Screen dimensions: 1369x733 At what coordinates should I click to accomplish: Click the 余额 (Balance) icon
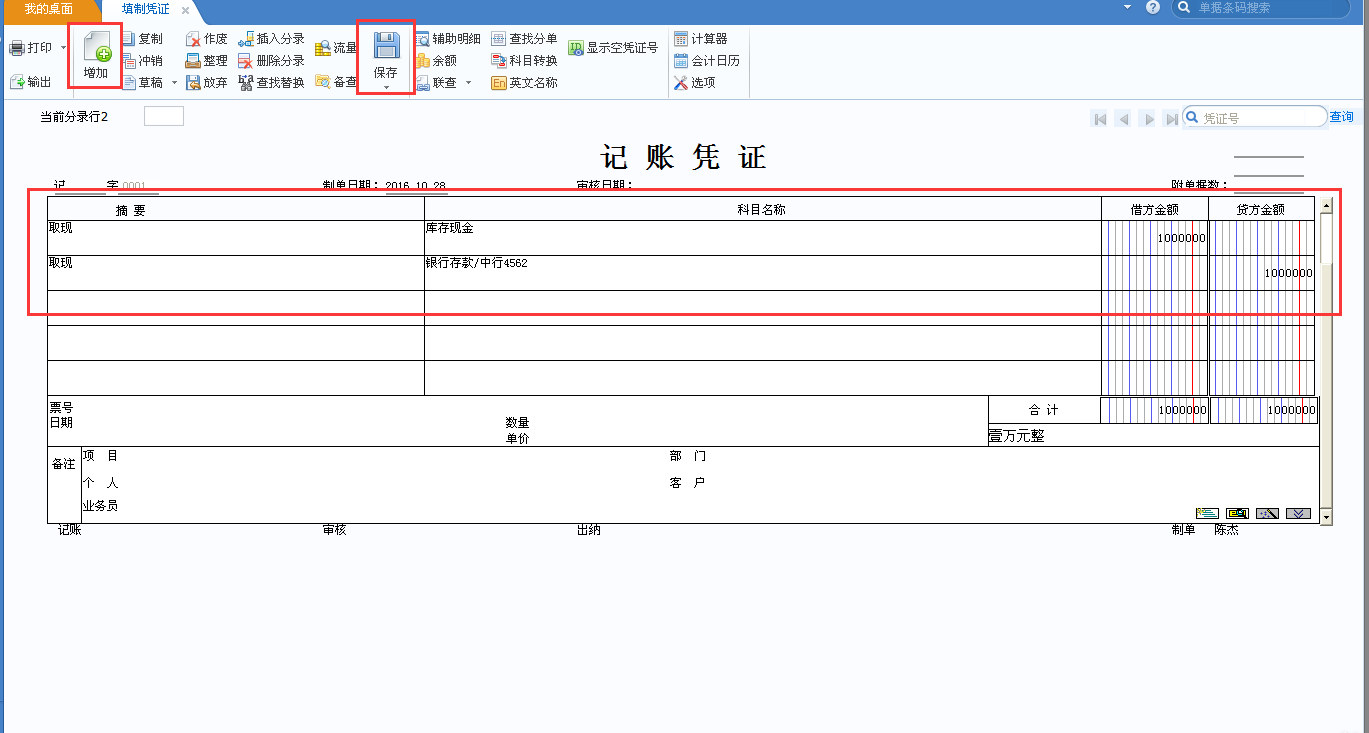click(422, 61)
